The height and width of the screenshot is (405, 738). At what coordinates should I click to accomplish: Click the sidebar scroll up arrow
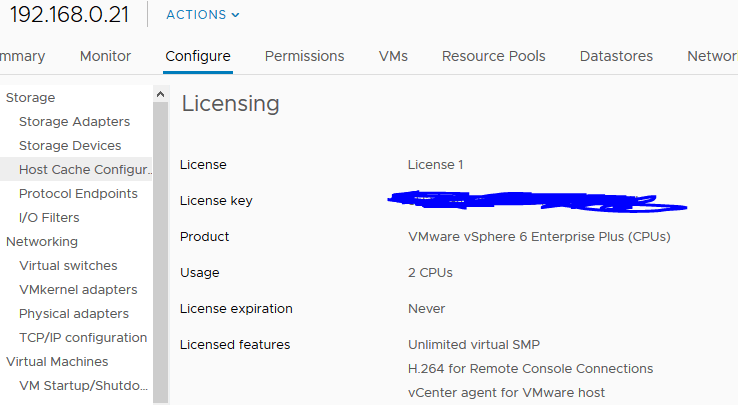pos(160,94)
